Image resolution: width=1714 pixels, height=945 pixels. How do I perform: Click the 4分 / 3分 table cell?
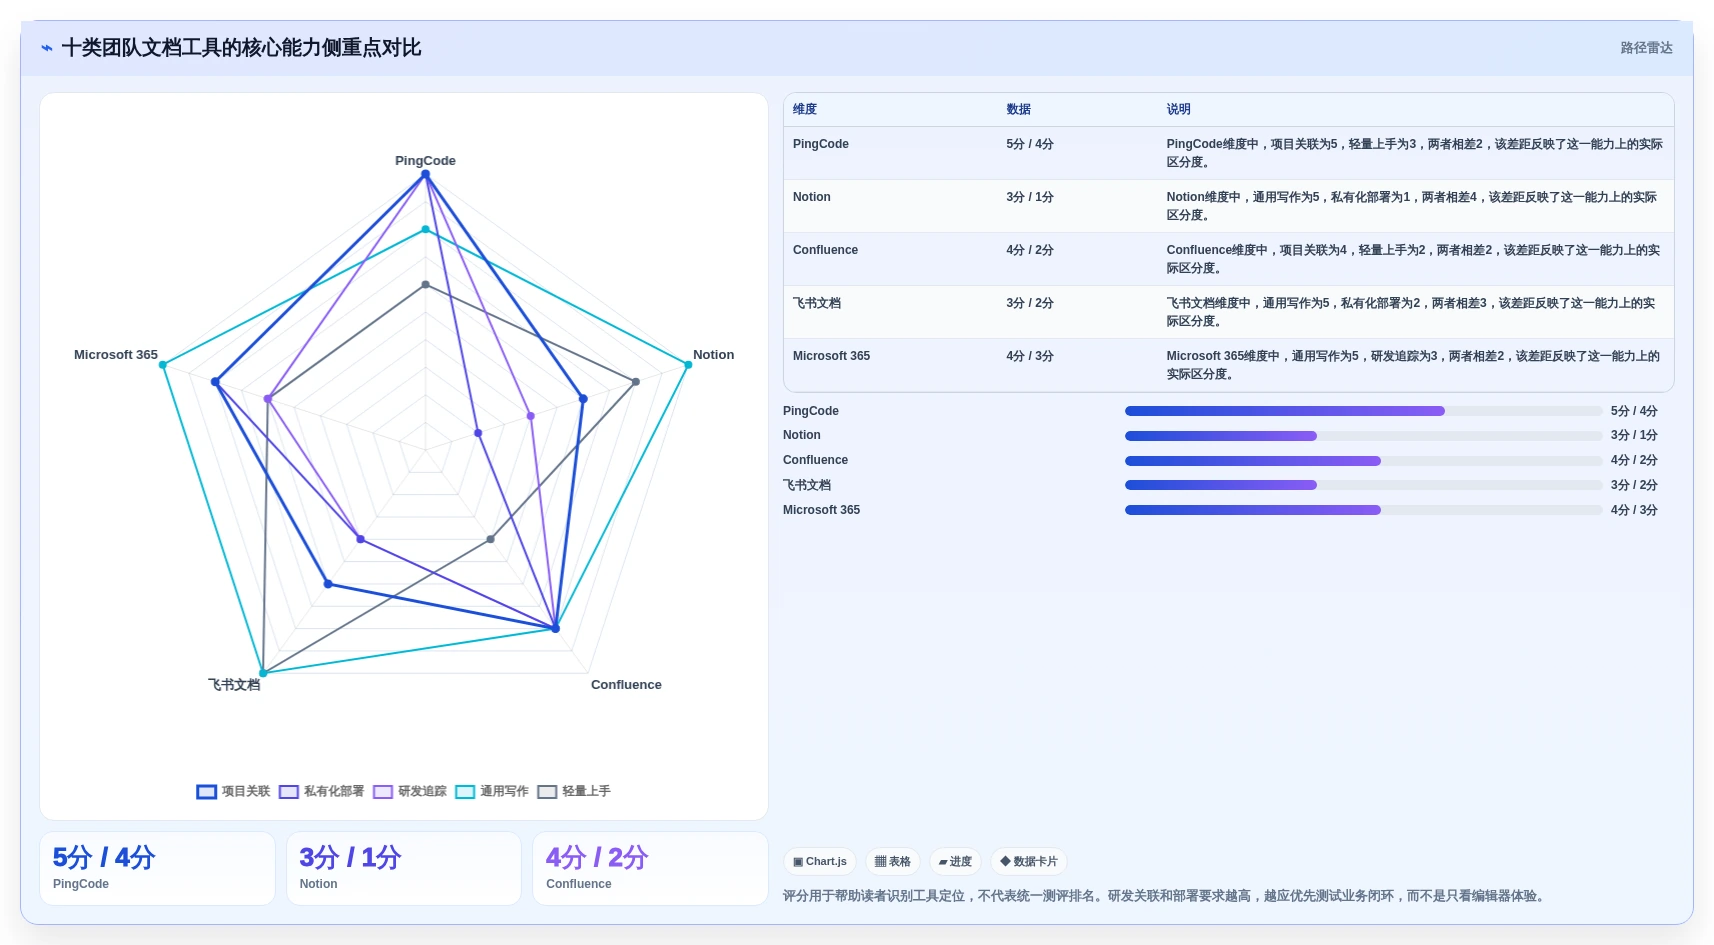point(1030,356)
